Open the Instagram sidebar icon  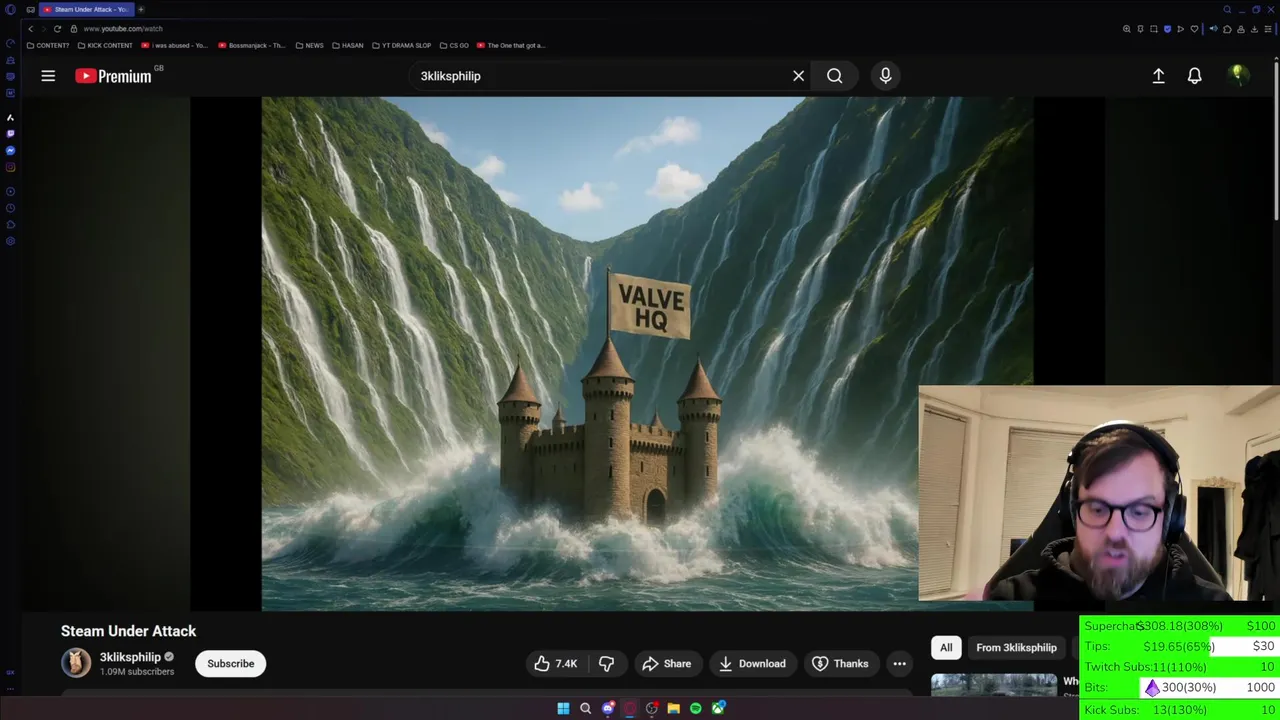pyautogui.click(x=10, y=167)
